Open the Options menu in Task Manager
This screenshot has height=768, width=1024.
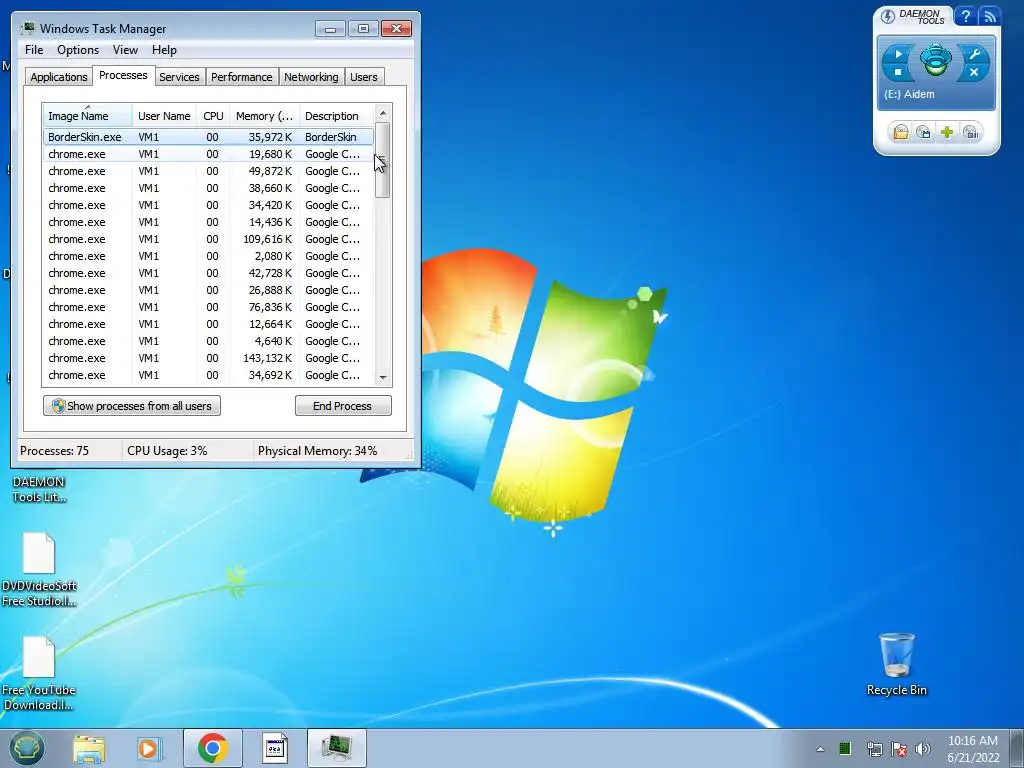tap(78, 50)
